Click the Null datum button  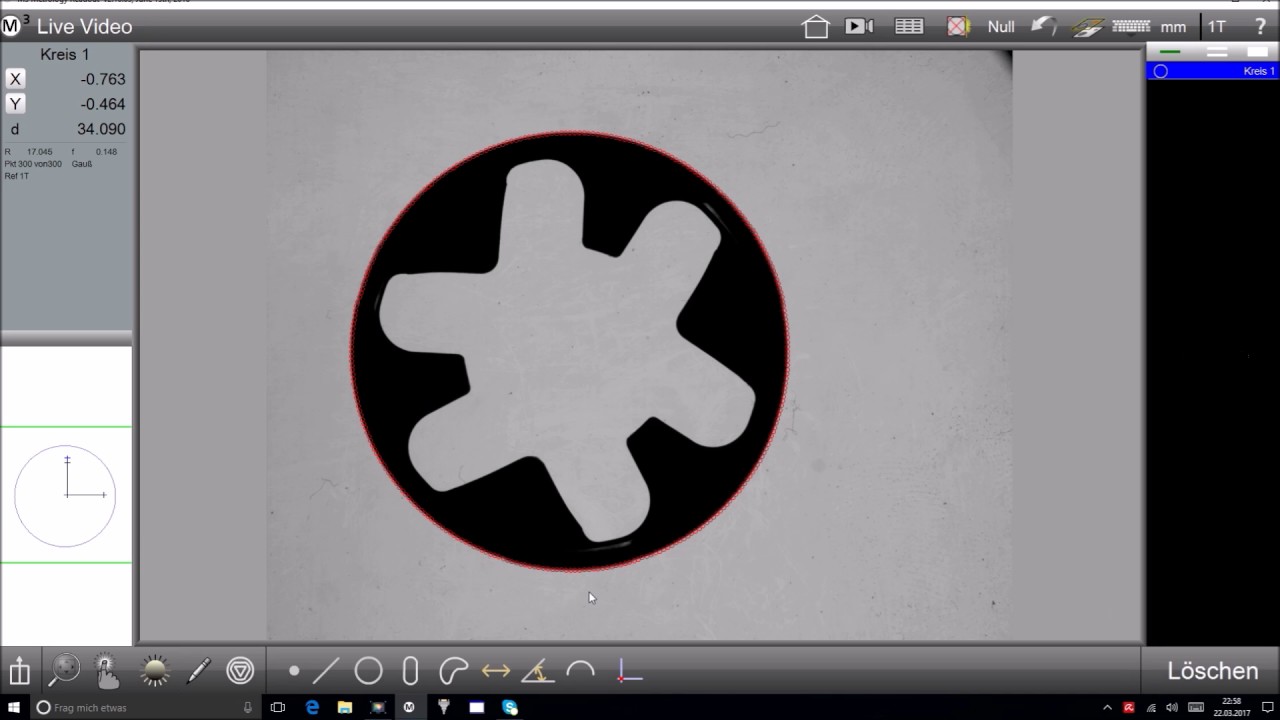tap(1001, 27)
